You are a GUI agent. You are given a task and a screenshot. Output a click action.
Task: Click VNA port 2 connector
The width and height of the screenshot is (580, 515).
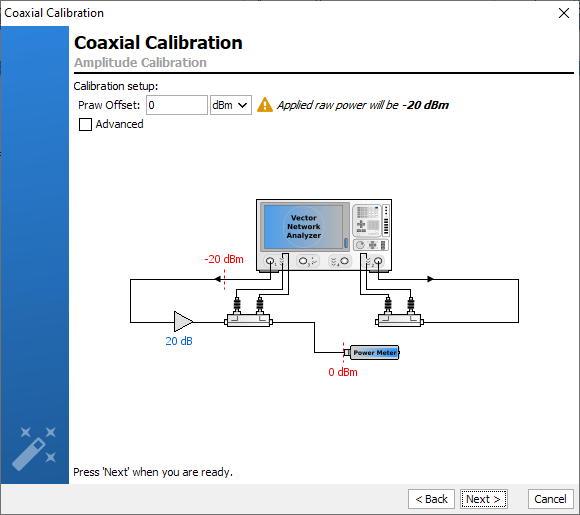click(x=378, y=261)
